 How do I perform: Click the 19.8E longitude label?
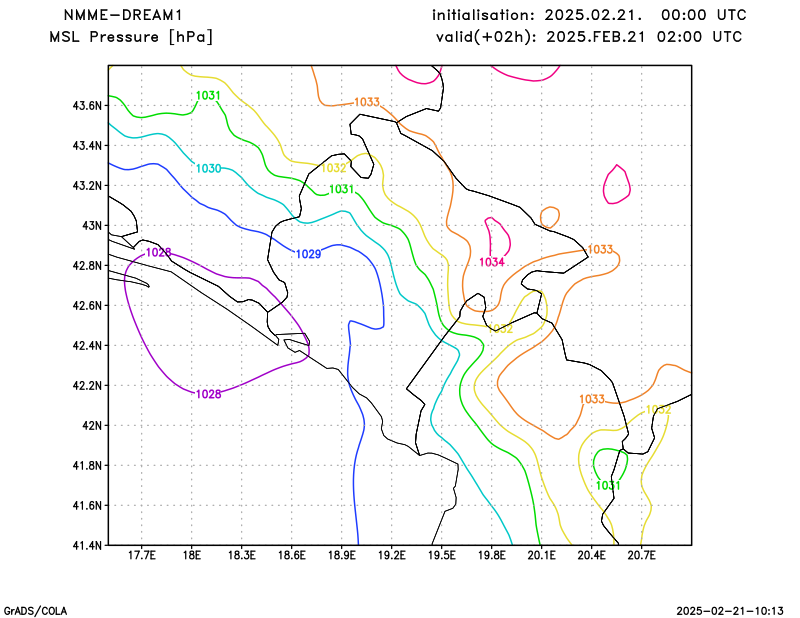point(492,555)
